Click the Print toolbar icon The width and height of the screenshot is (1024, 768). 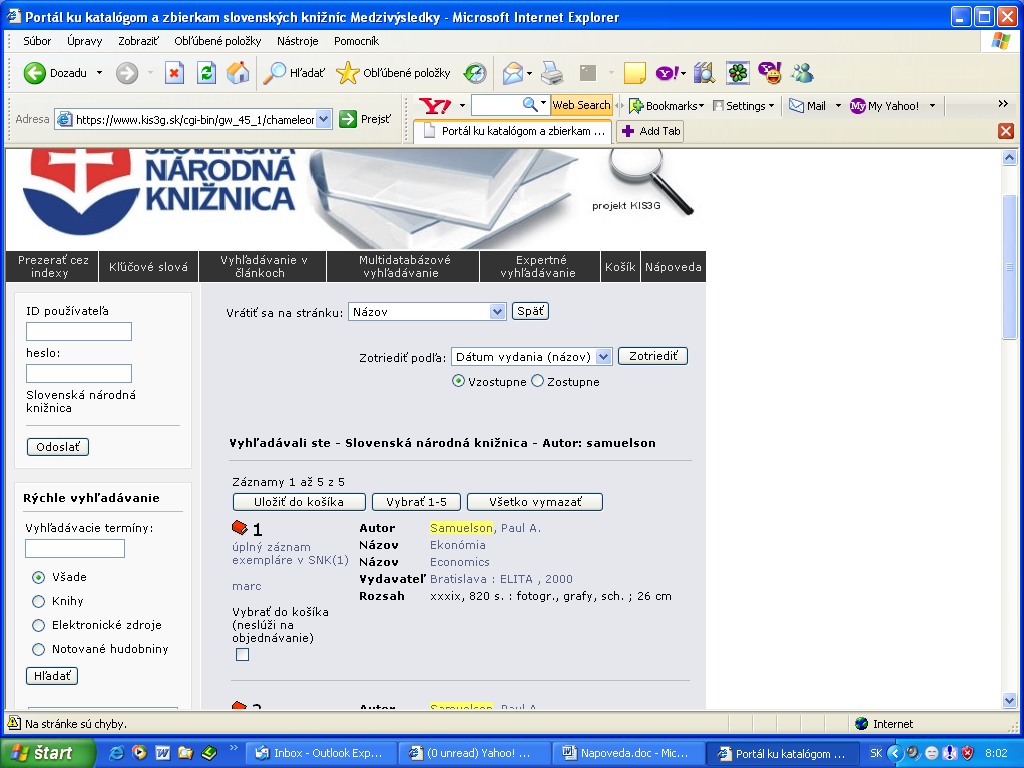tap(552, 73)
